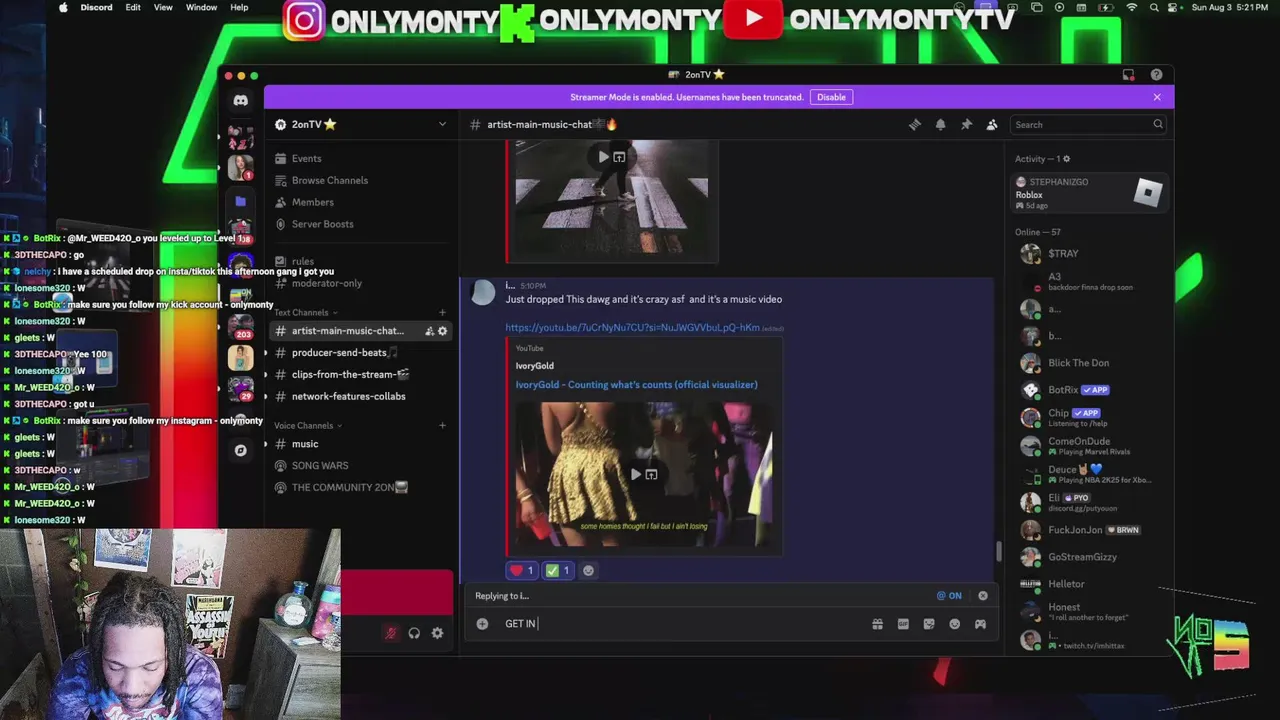Collapse the Voice Channels category
Image resolution: width=1280 pixels, height=720 pixels.
click(x=308, y=426)
